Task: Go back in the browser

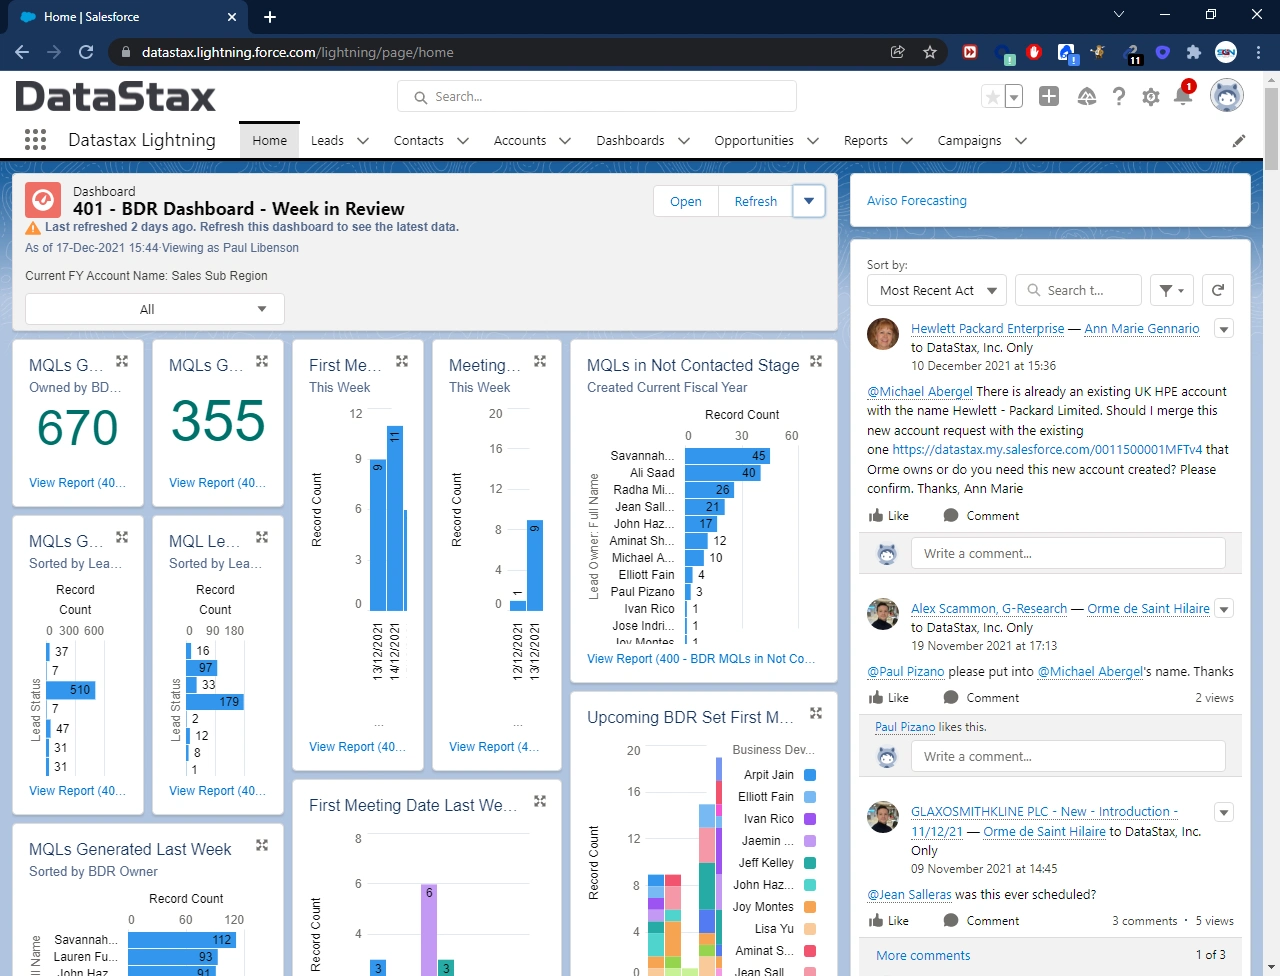Action: click(x=22, y=52)
